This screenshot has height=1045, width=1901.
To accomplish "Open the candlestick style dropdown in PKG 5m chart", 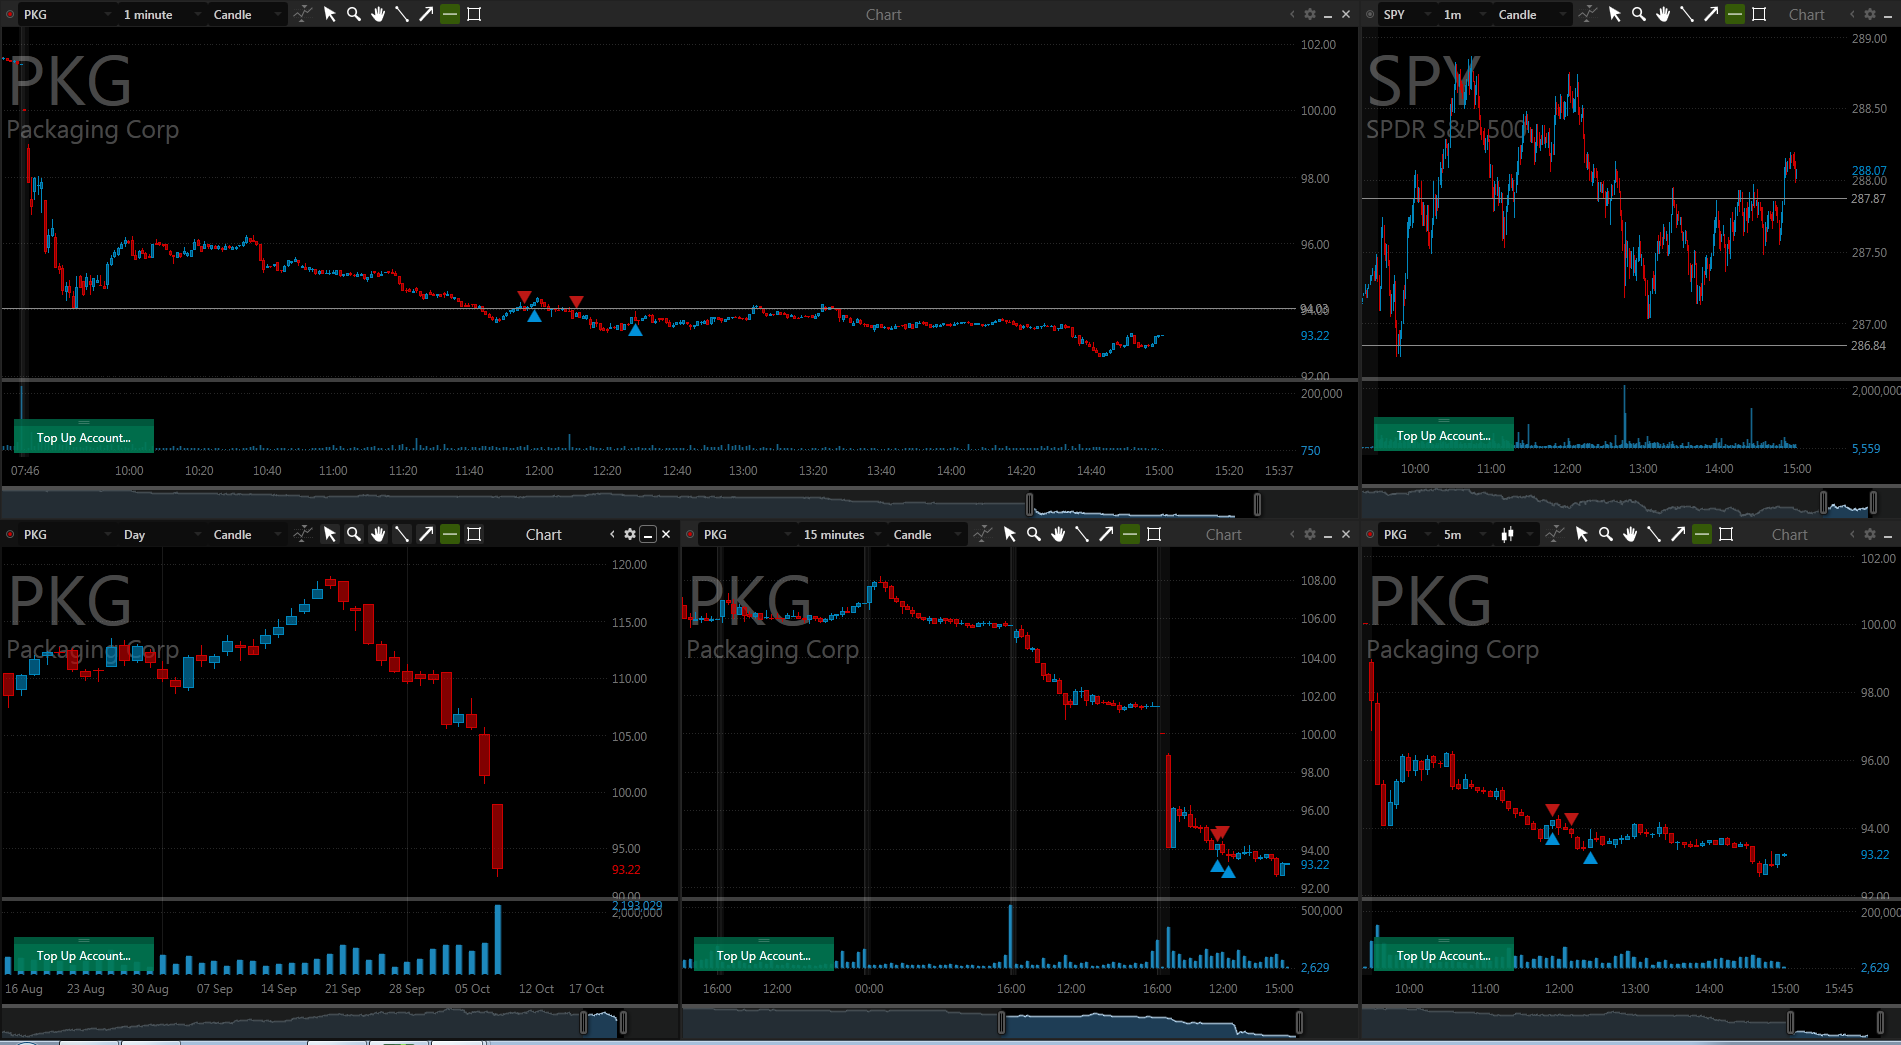I will pos(1515,534).
